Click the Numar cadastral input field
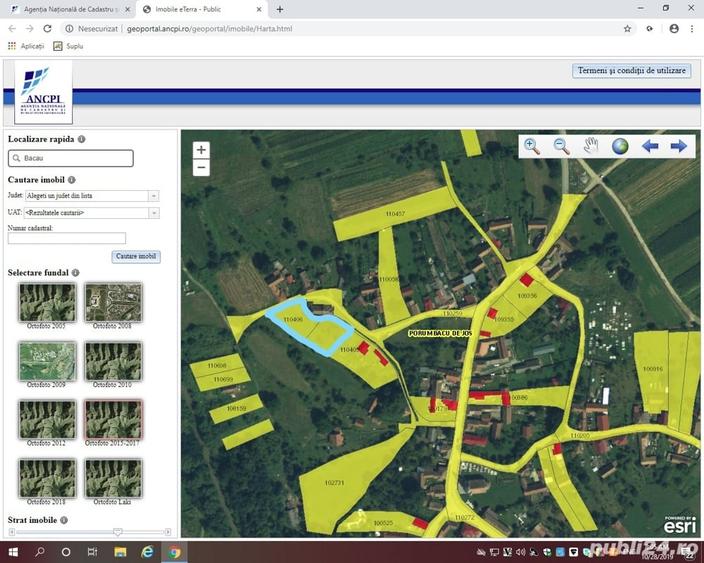The image size is (704, 563). pyautogui.click(x=67, y=238)
